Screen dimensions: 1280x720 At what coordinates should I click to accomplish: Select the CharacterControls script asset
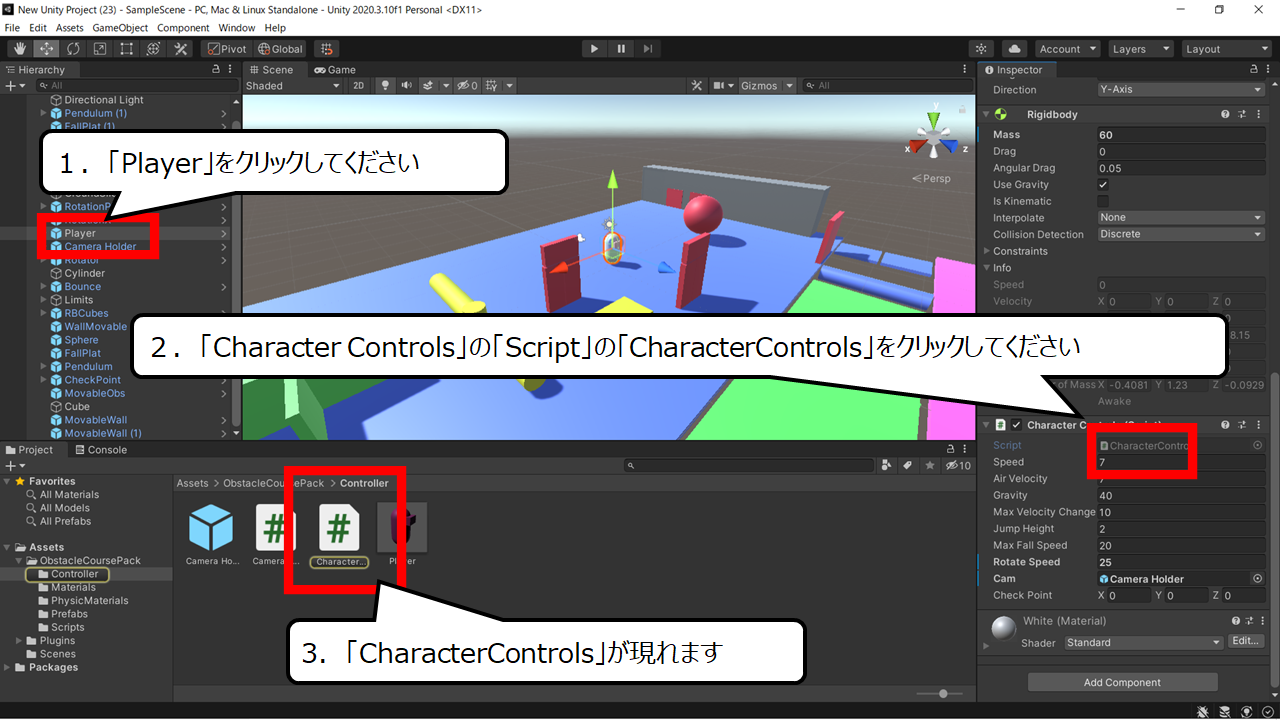tap(339, 535)
